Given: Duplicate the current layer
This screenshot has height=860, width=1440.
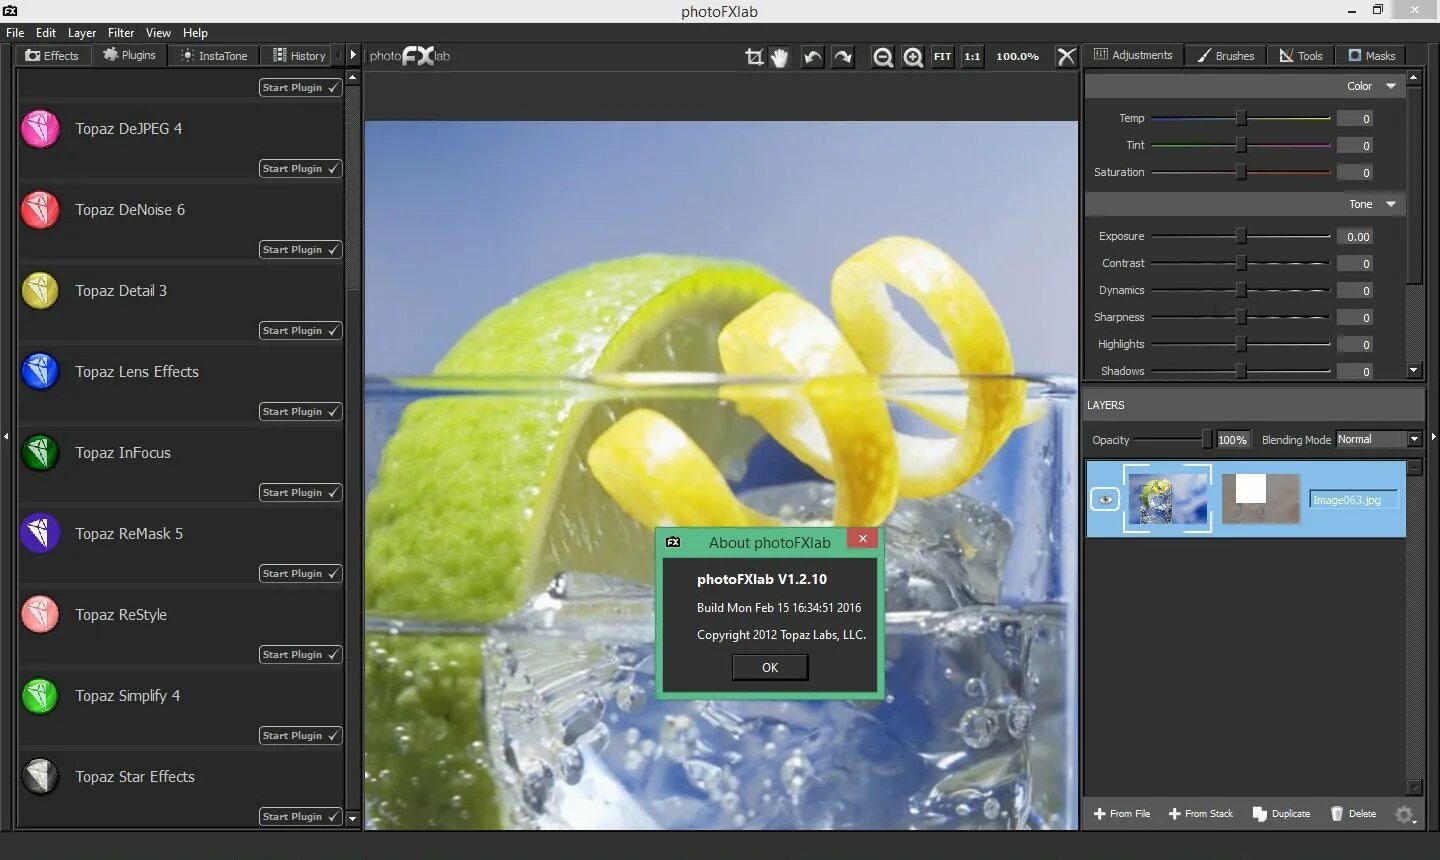Looking at the screenshot, I should [x=1281, y=814].
